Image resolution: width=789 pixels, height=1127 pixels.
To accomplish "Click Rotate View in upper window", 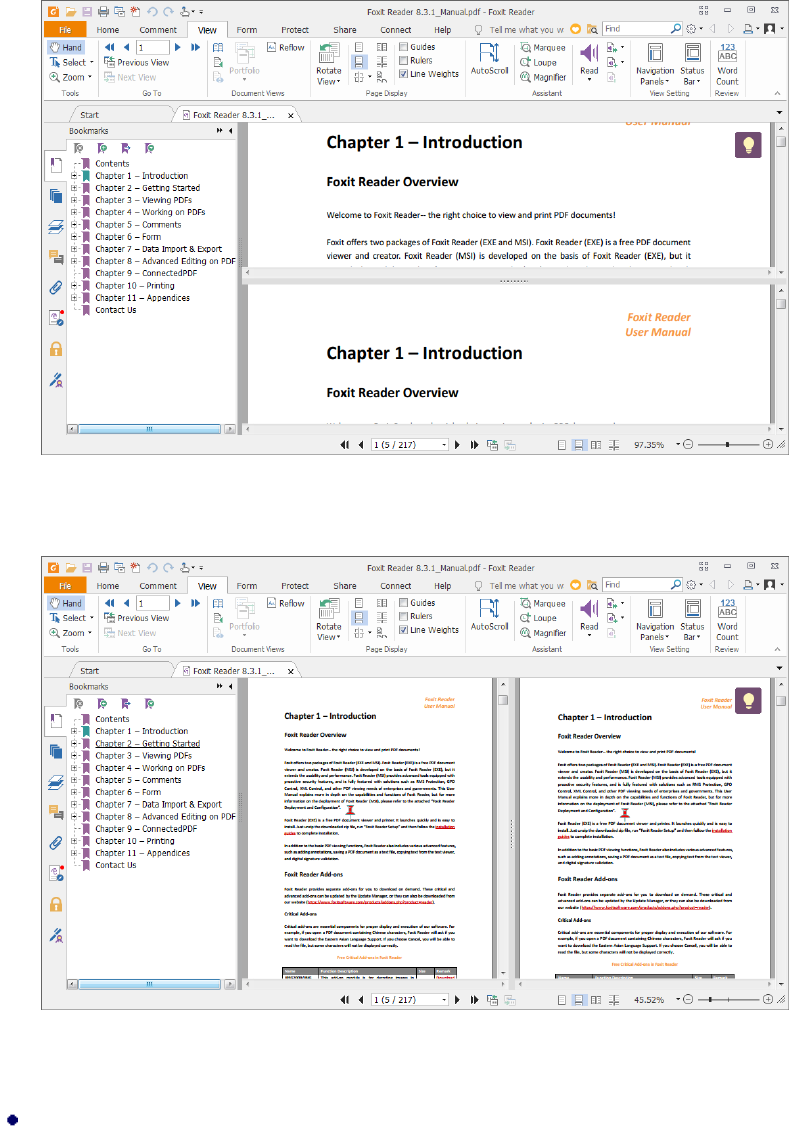I will (328, 64).
